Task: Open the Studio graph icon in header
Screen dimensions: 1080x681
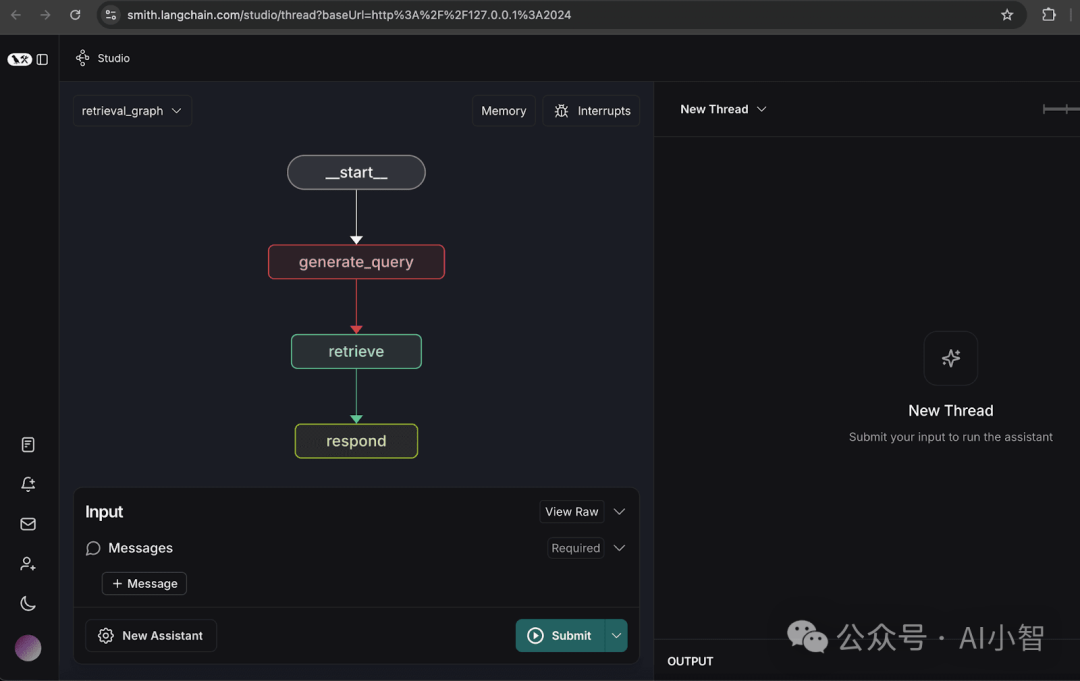Action: tap(82, 57)
